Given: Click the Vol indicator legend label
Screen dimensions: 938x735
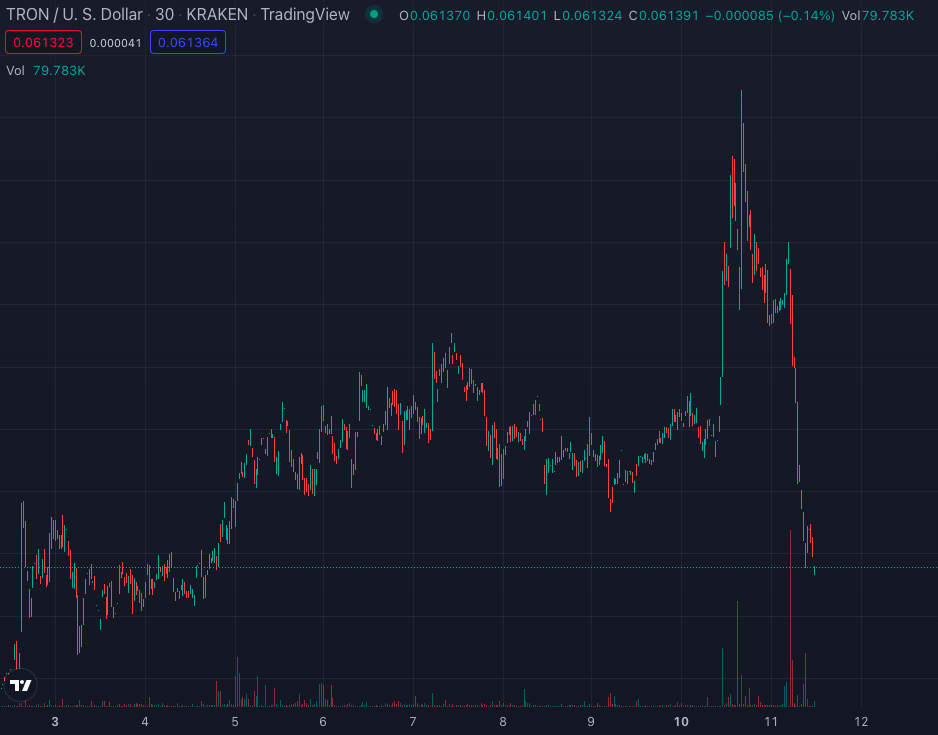Looking at the screenshot, I should (16, 71).
